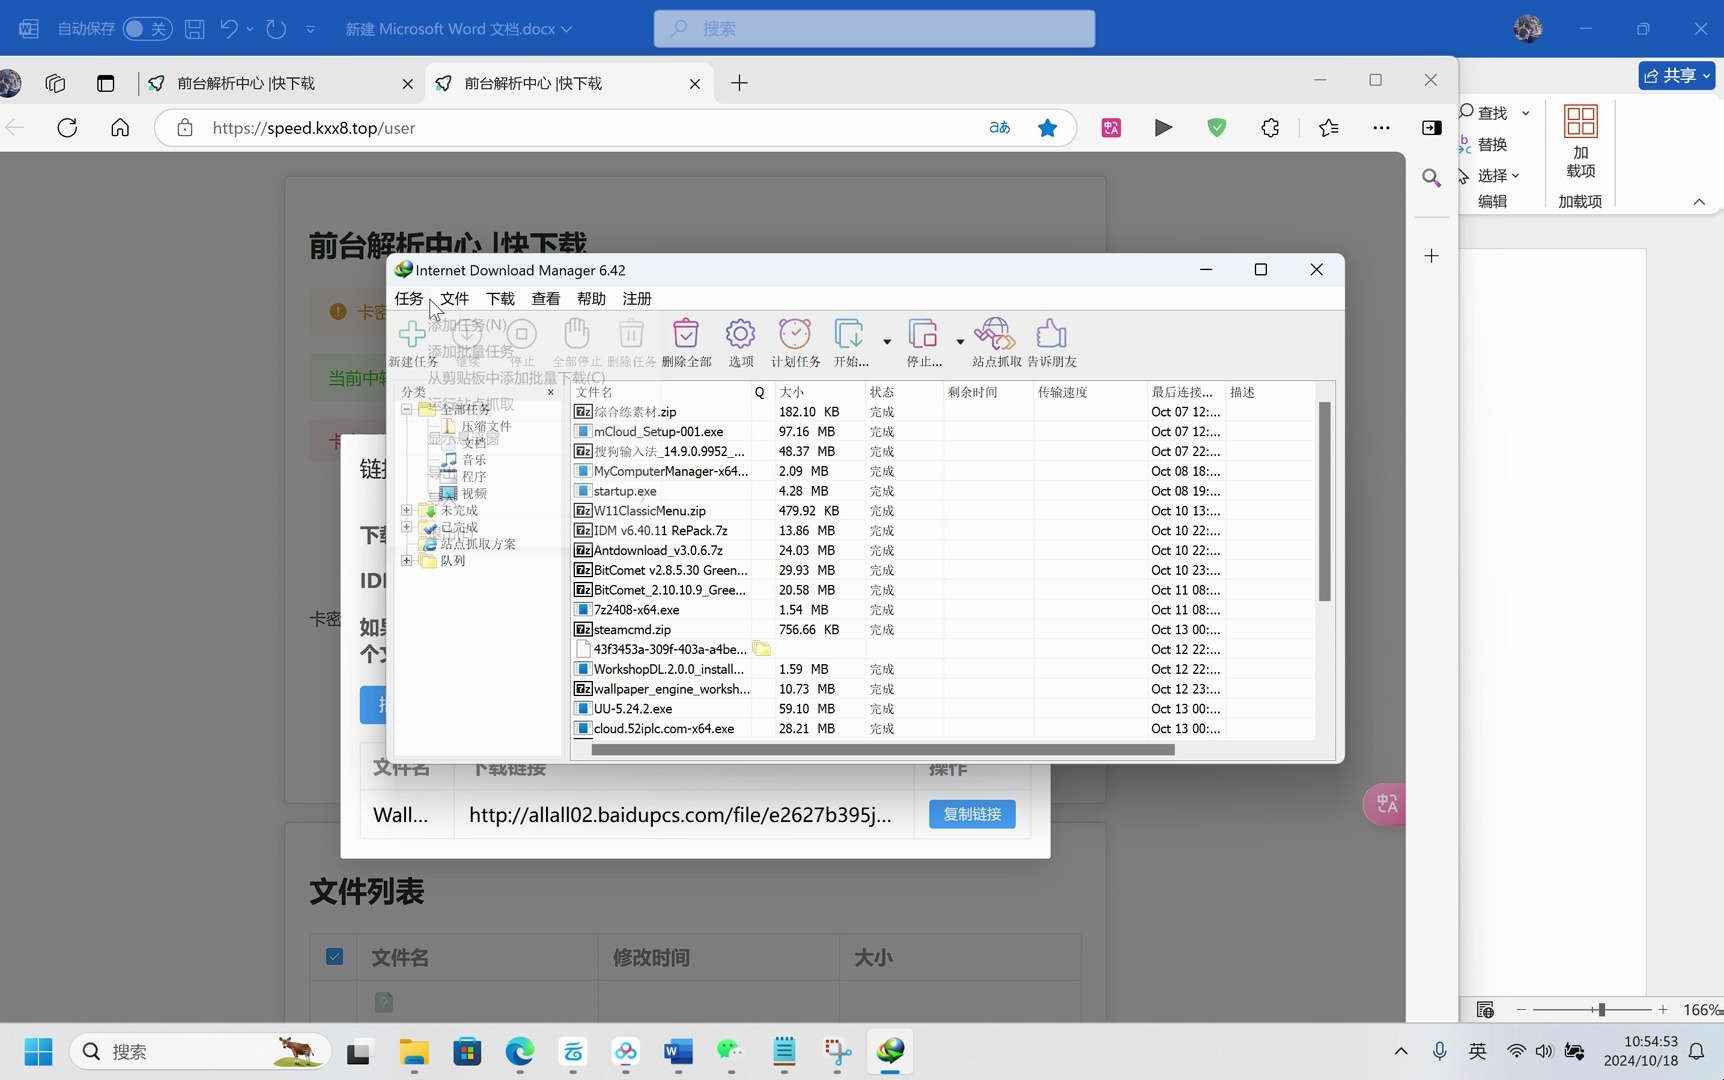Click the 删除全部 delete-all icon

[686, 334]
